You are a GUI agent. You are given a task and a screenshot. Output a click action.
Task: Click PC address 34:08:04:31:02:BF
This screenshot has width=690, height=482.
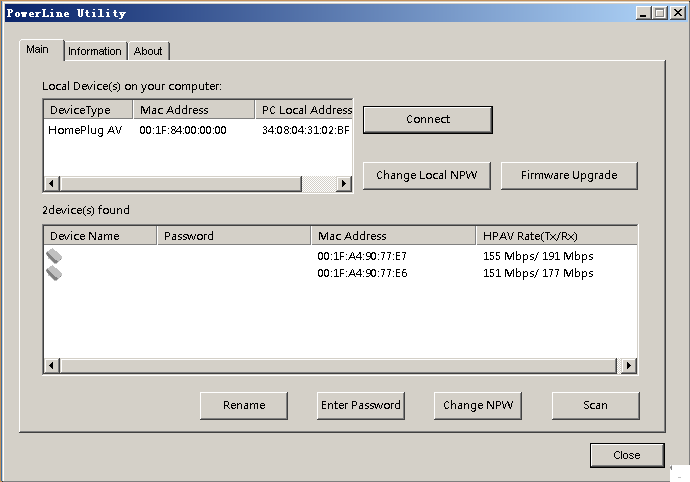coord(305,130)
